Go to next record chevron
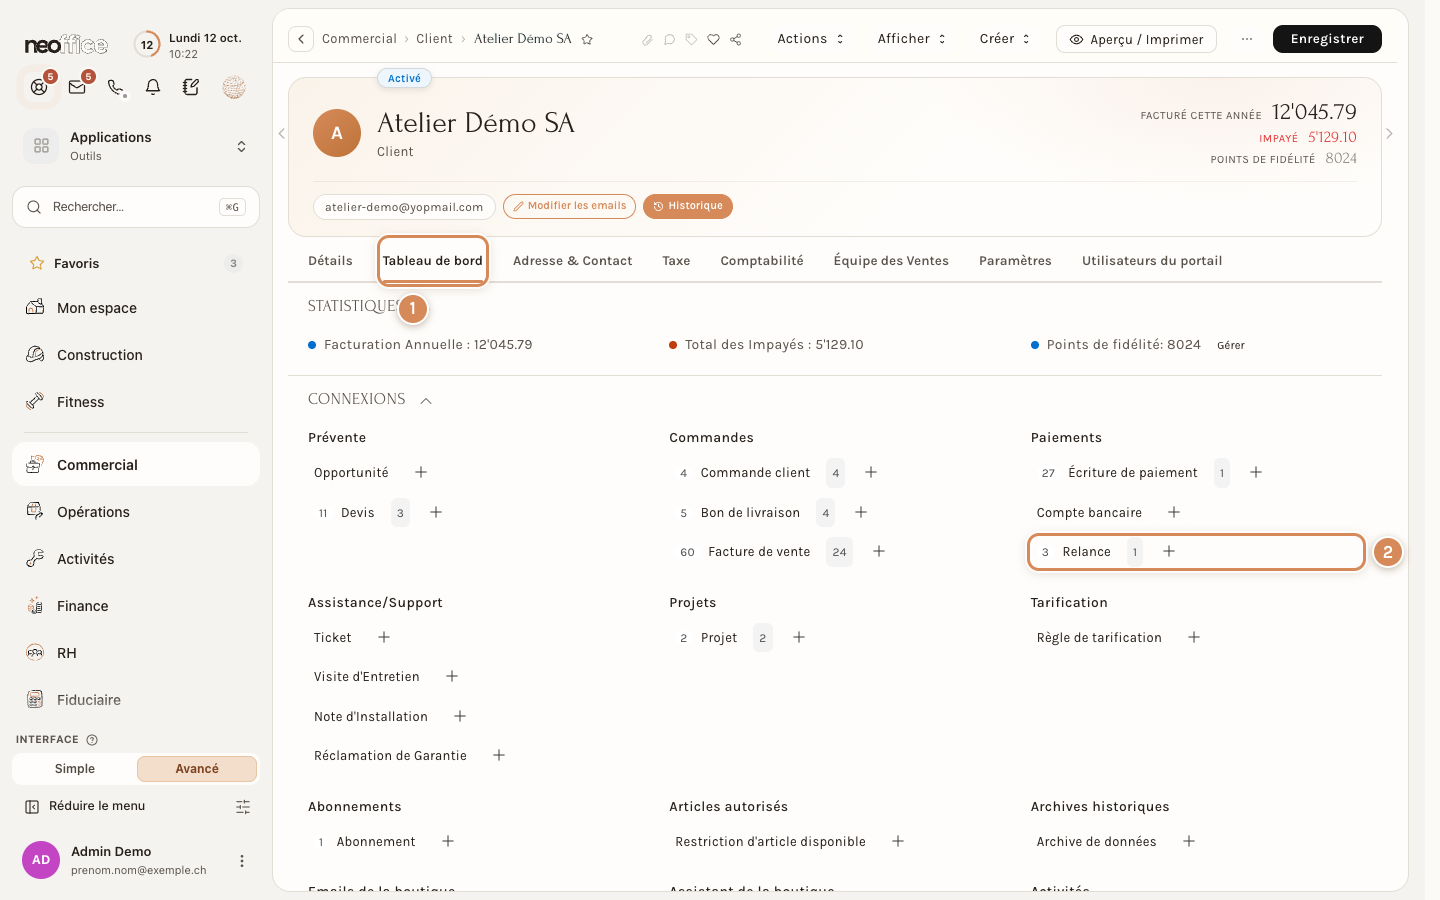1440x900 pixels. [1389, 134]
